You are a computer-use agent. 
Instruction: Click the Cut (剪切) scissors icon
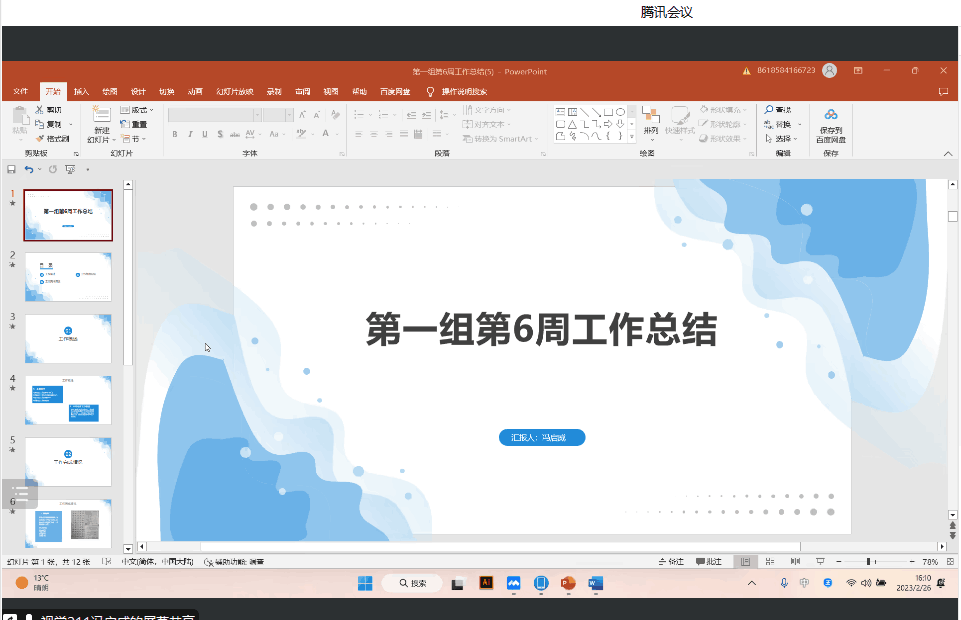(40, 110)
